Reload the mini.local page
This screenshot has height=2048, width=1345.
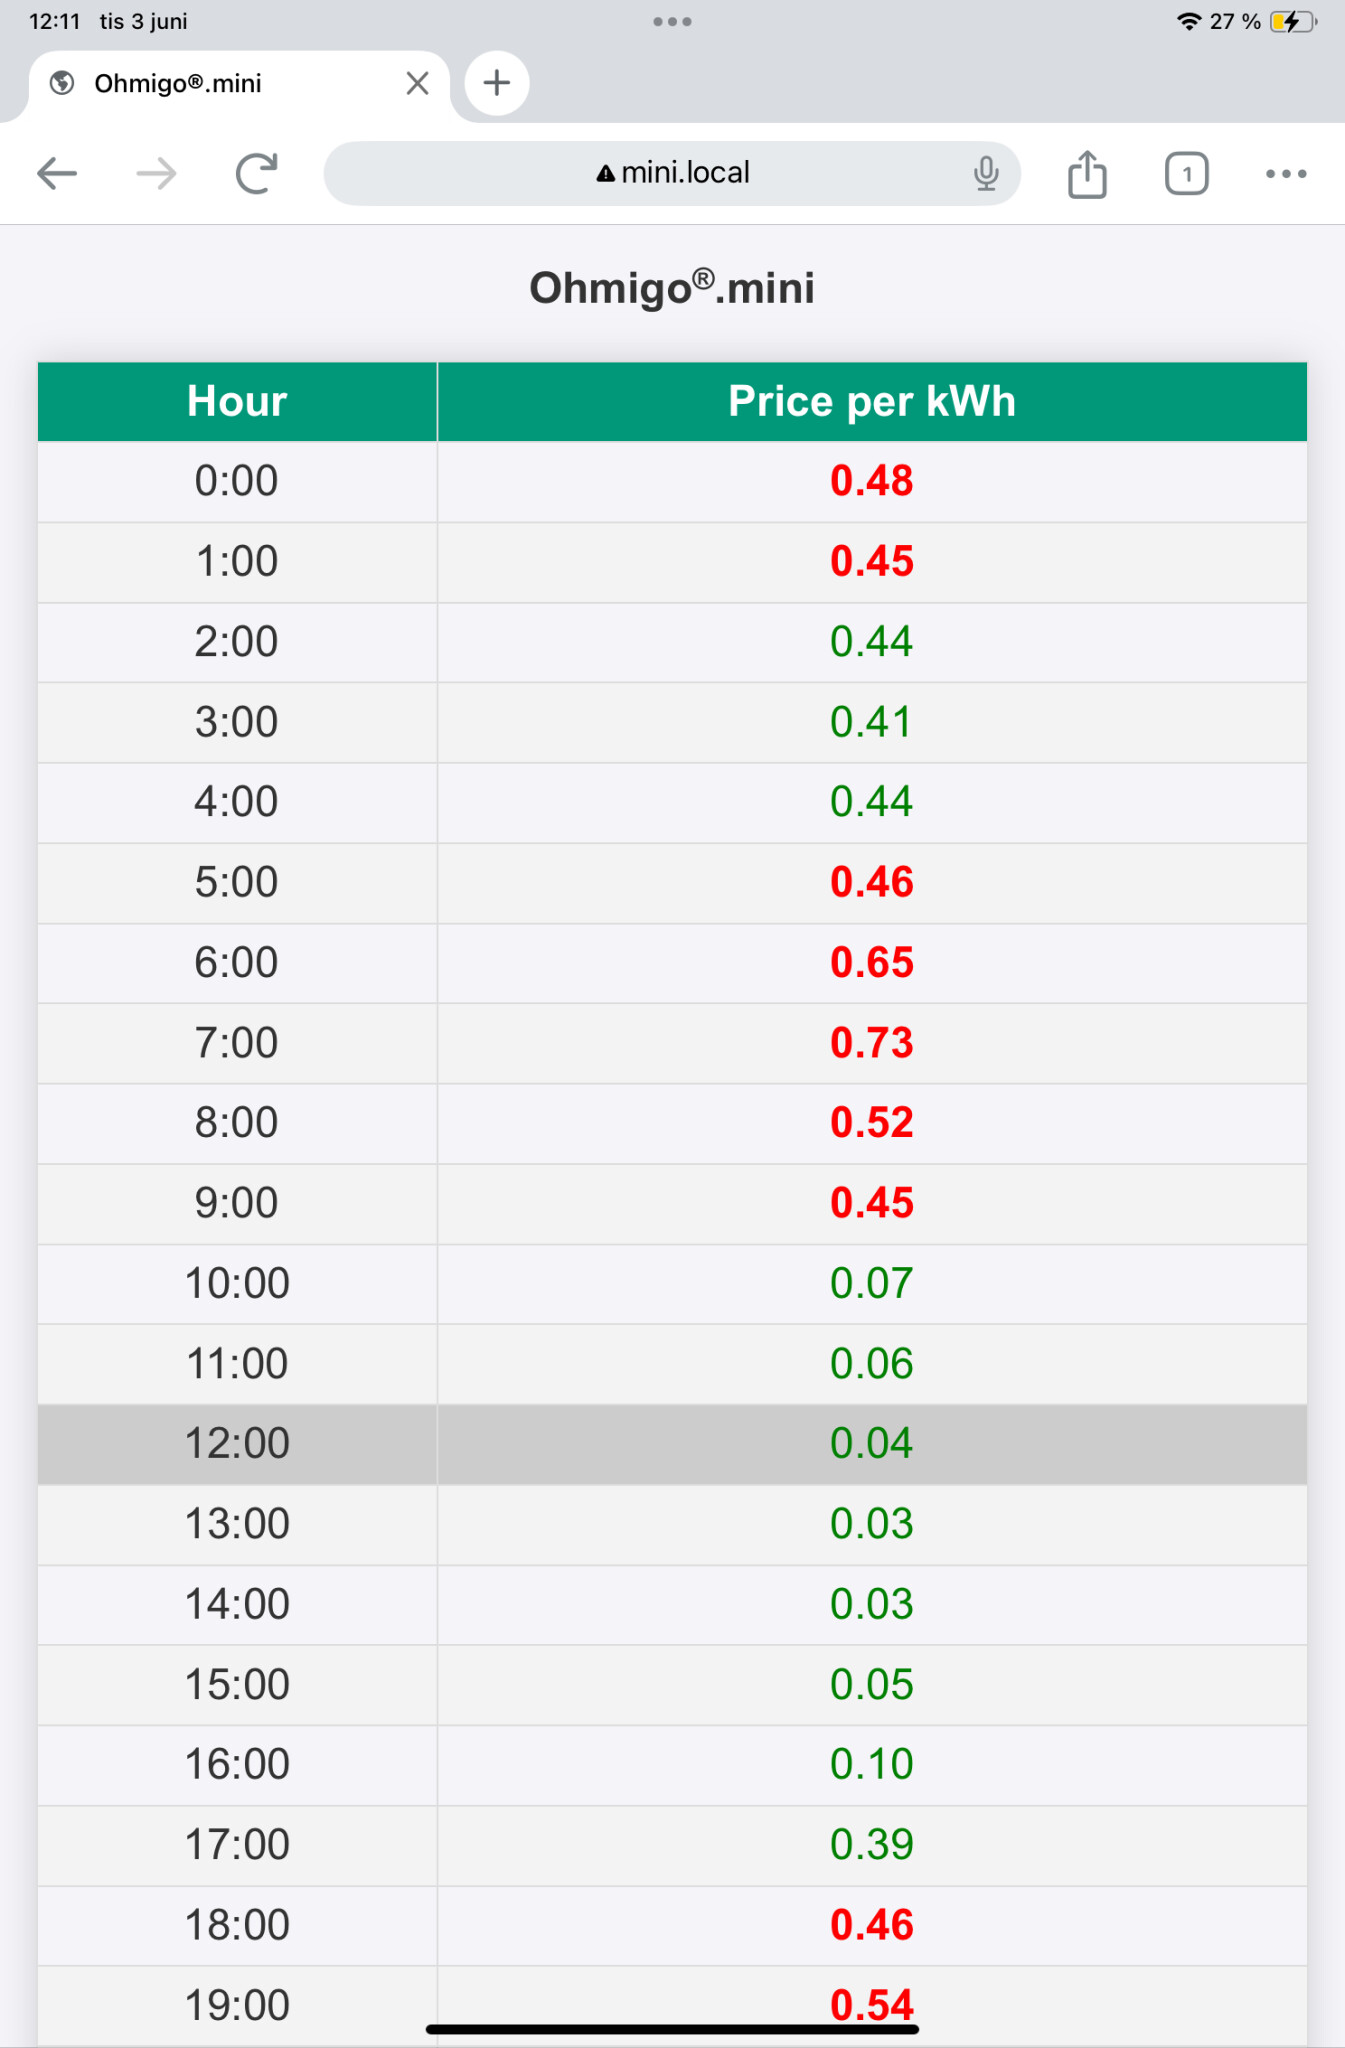tap(257, 173)
